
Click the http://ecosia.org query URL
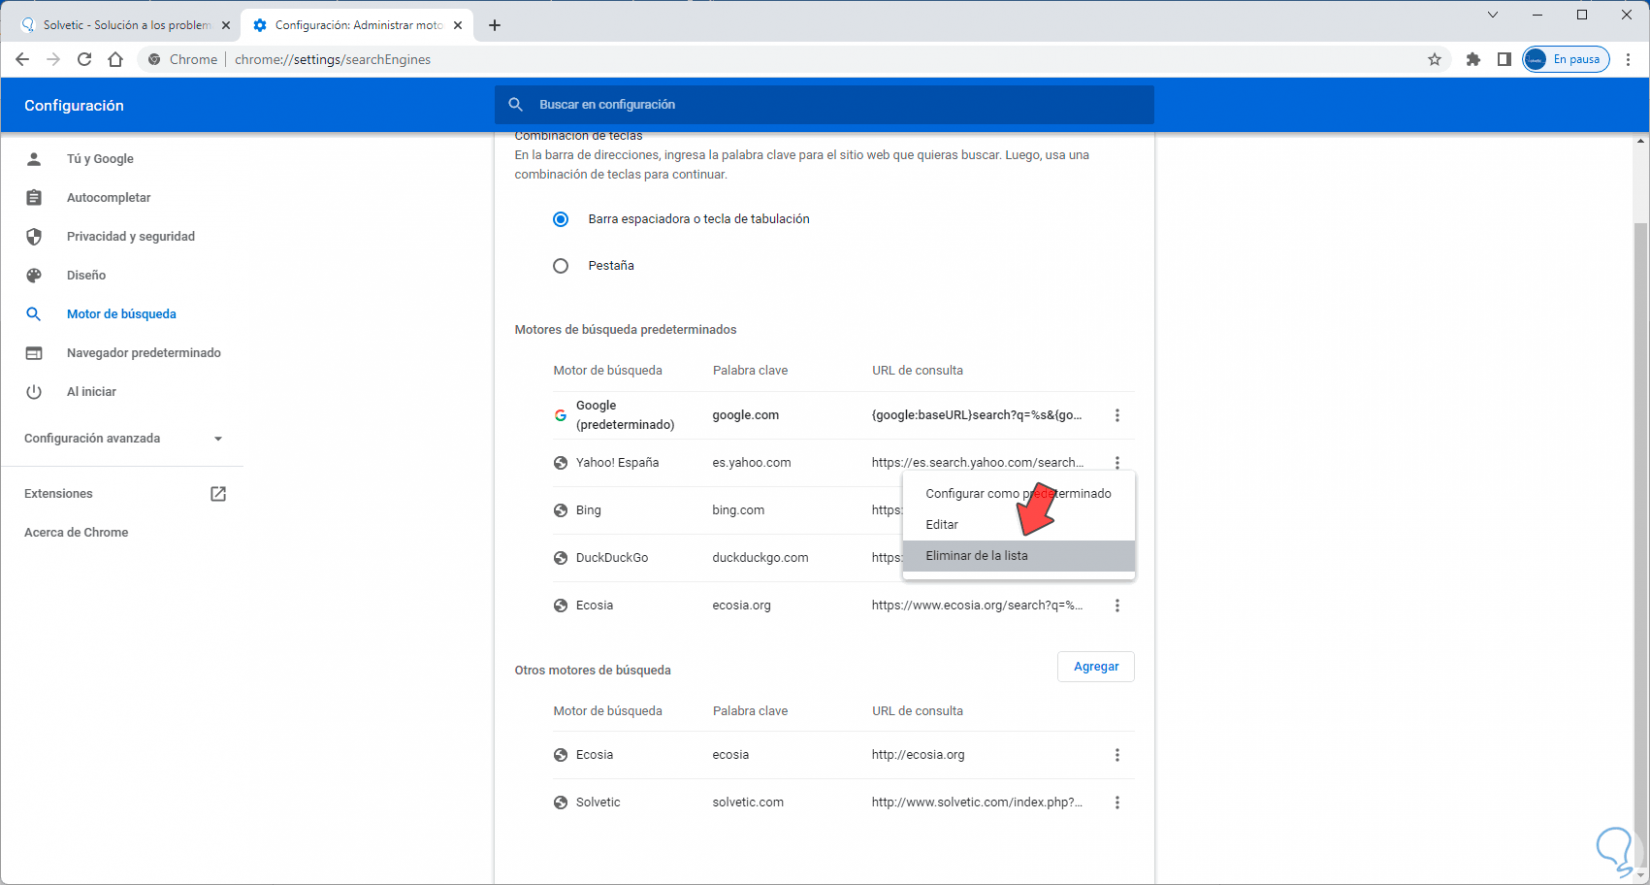click(918, 755)
